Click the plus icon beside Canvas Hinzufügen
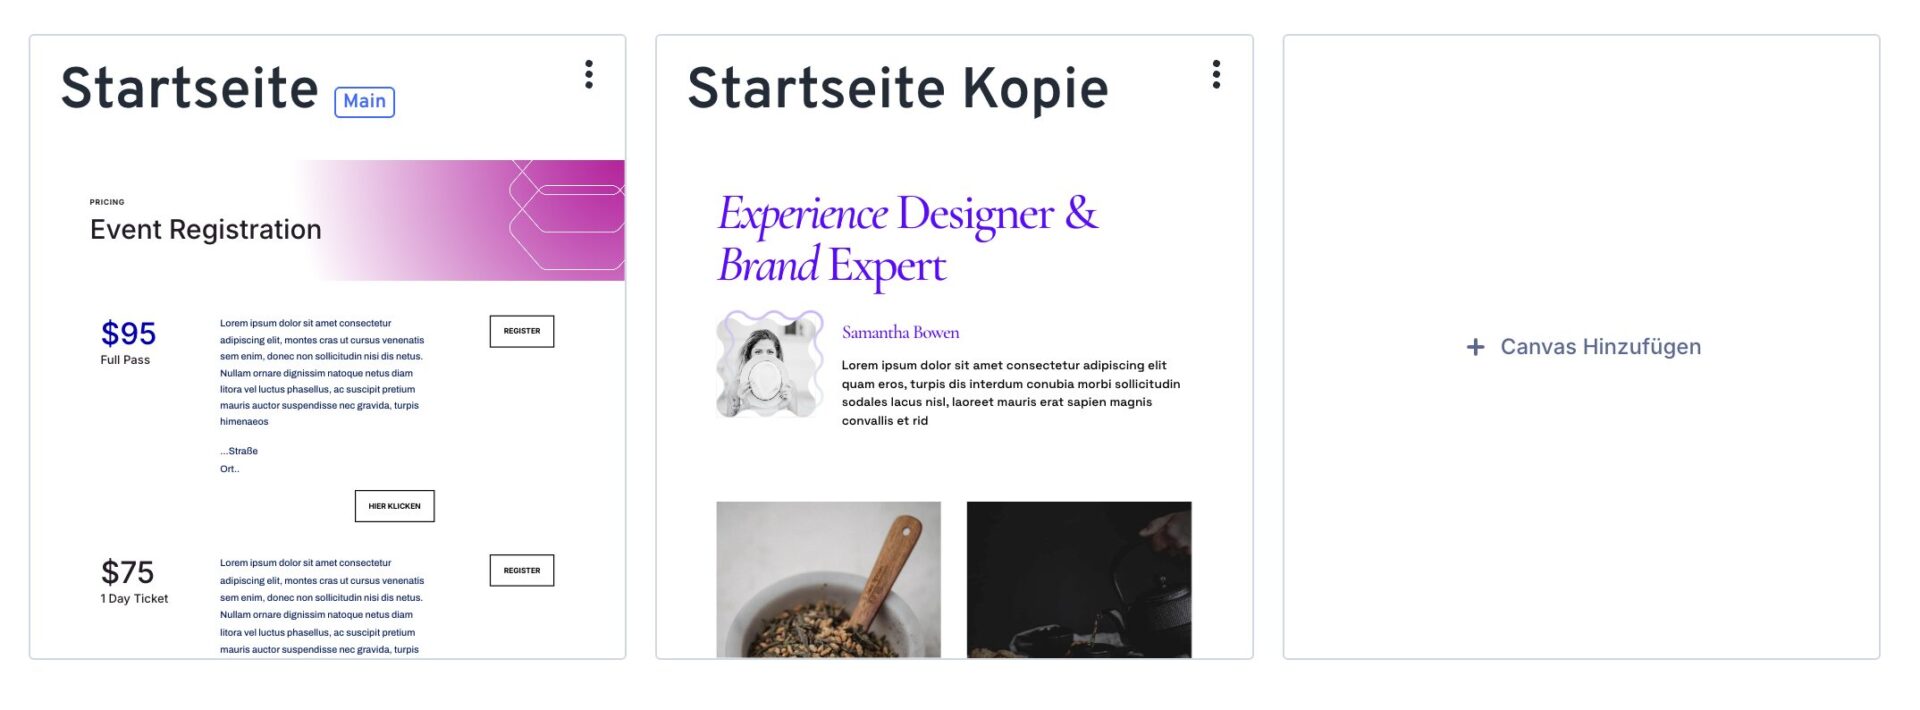 point(1475,347)
